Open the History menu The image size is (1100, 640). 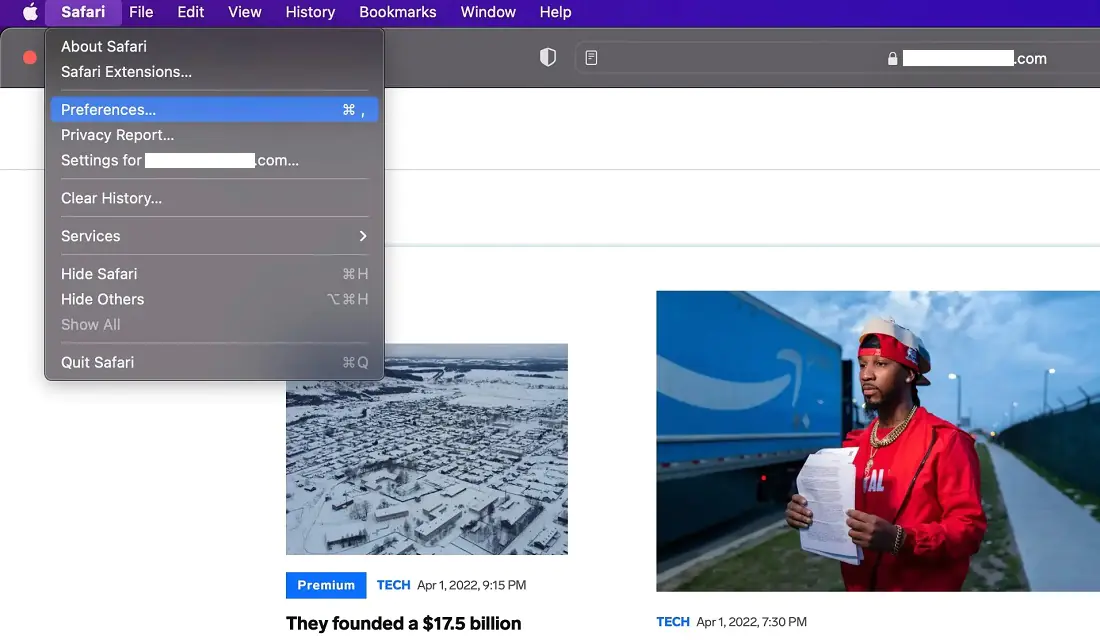click(x=310, y=12)
